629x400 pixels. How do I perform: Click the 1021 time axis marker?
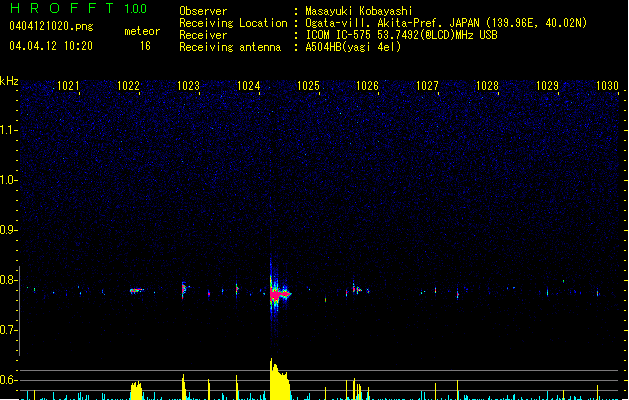pyautogui.click(x=68, y=86)
